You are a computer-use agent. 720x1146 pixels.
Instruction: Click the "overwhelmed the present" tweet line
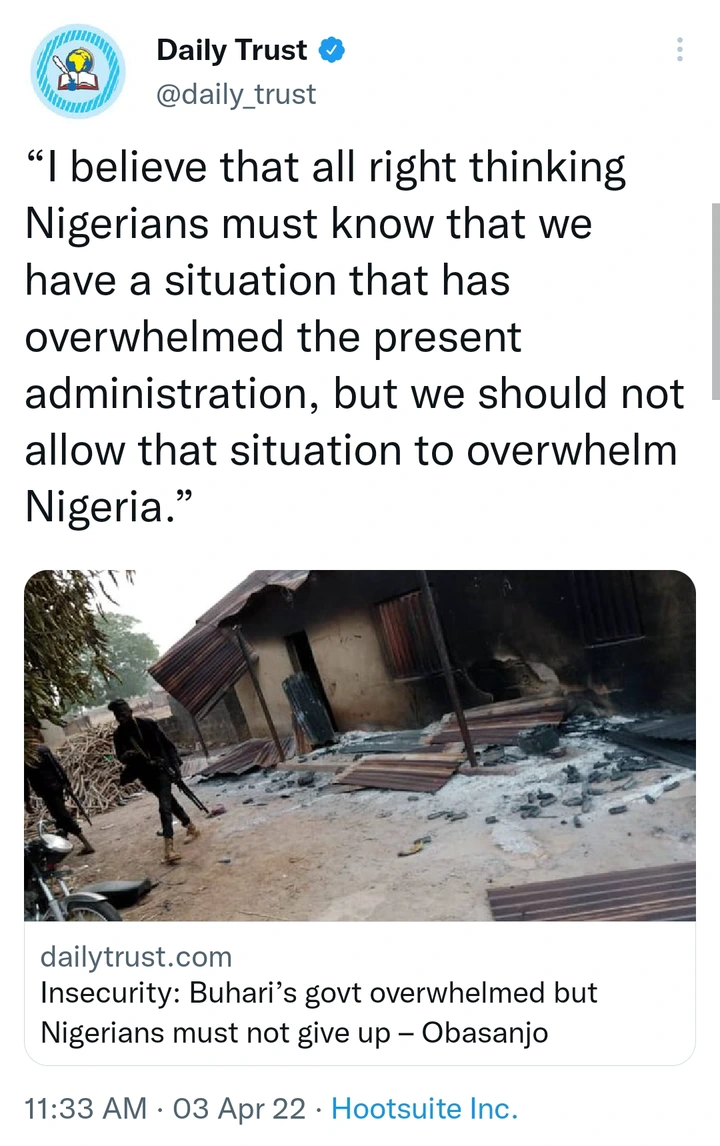point(273,338)
